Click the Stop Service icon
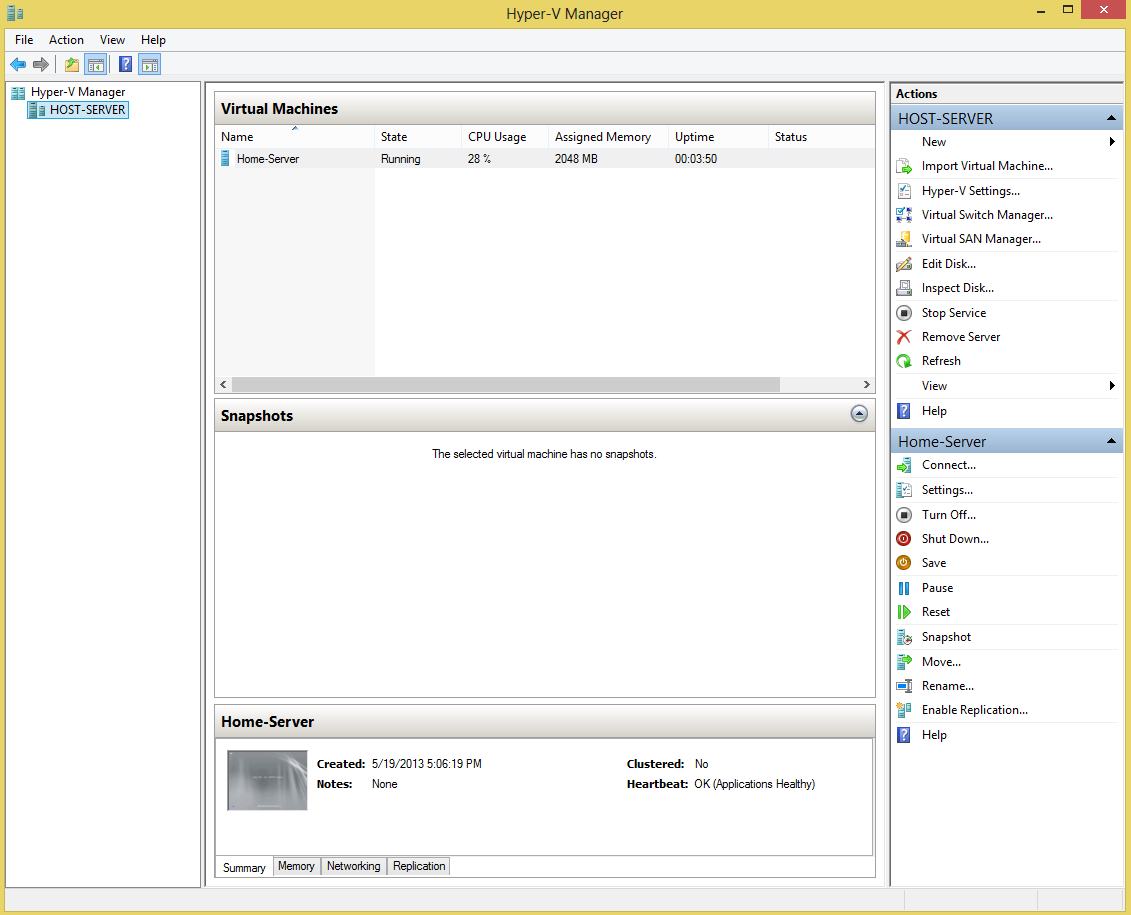 coord(904,313)
